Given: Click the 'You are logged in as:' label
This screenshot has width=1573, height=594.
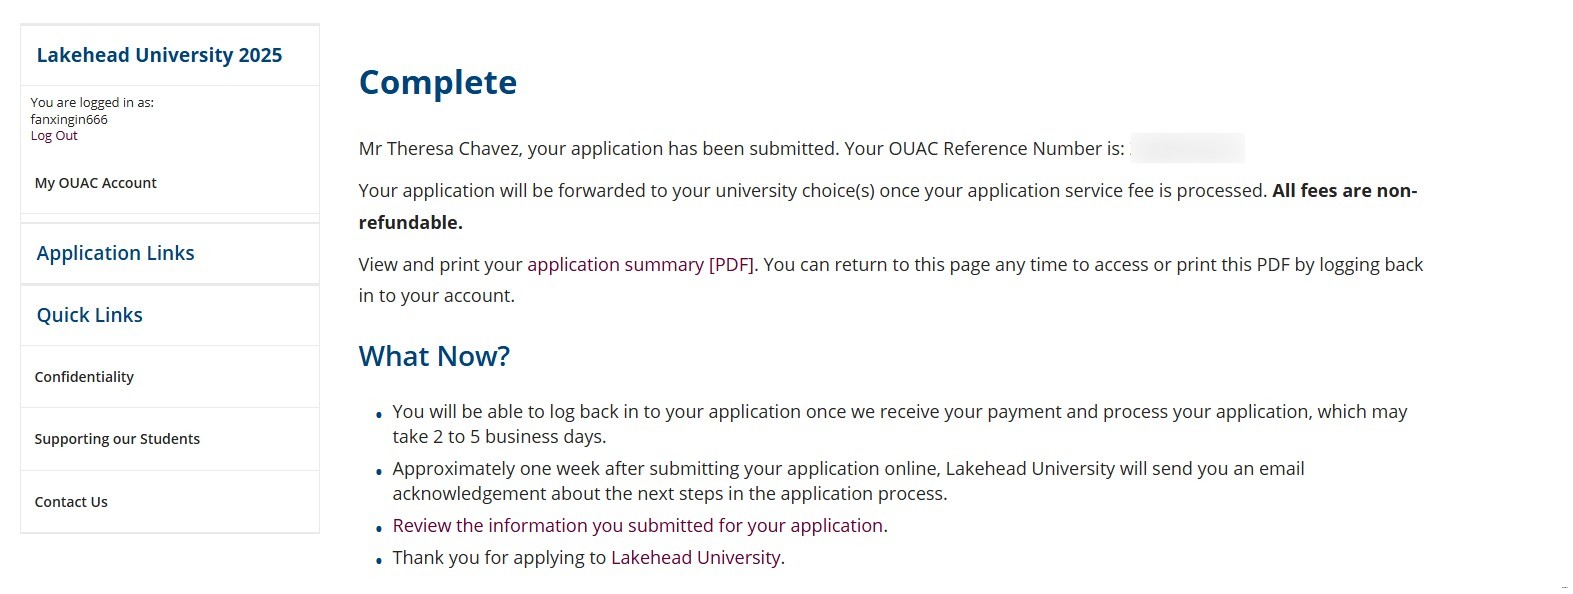Looking at the screenshot, I should 92,102.
